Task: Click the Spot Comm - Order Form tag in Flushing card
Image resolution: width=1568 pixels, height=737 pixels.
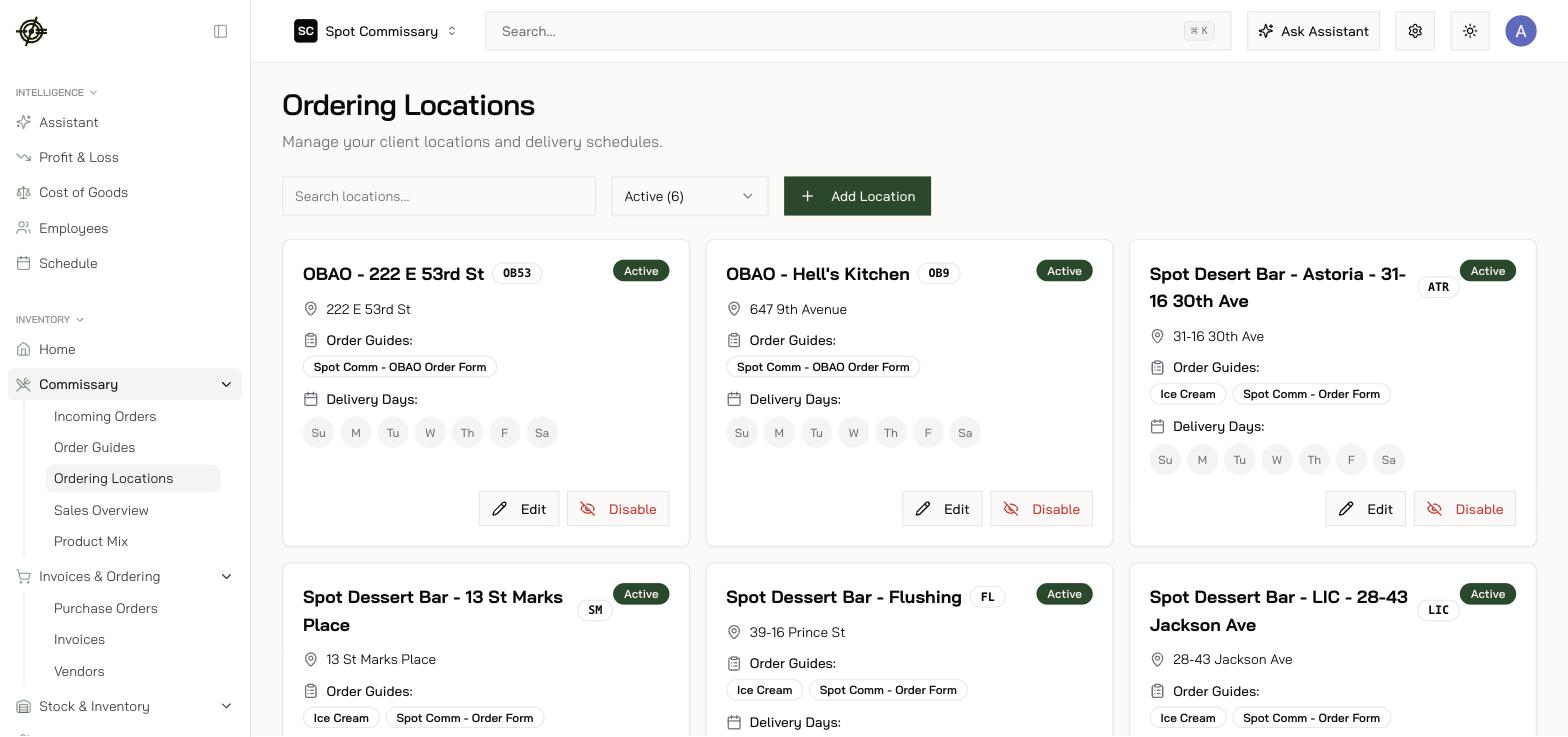Action: point(888,690)
